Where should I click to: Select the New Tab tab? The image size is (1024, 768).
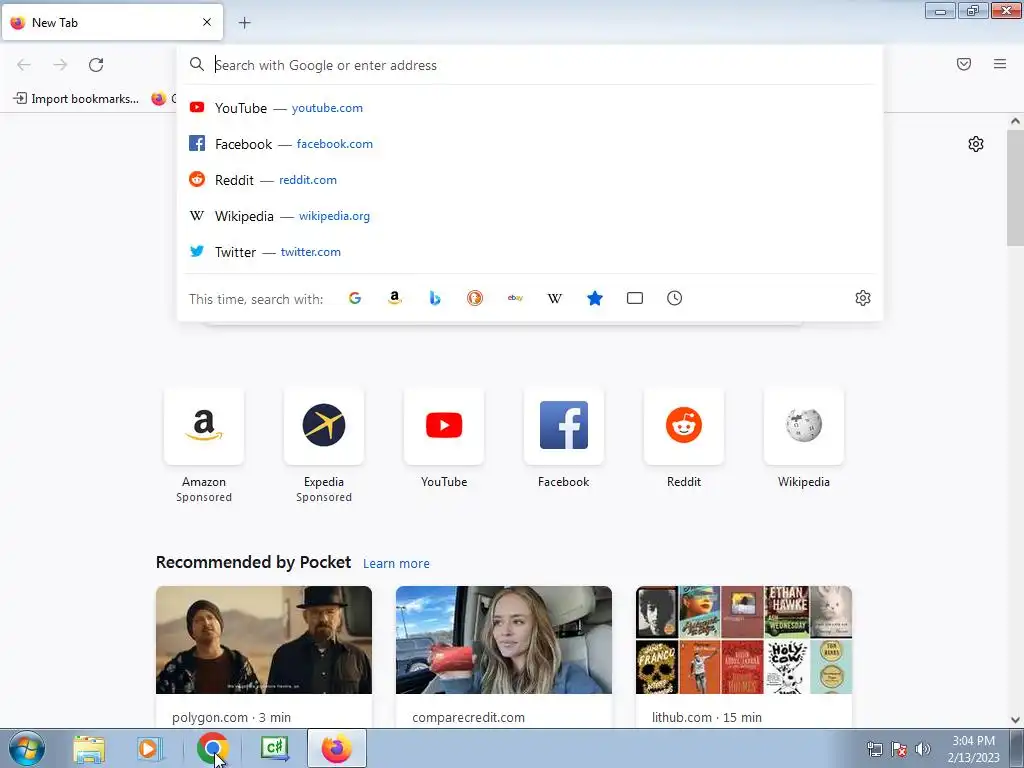[112, 23]
